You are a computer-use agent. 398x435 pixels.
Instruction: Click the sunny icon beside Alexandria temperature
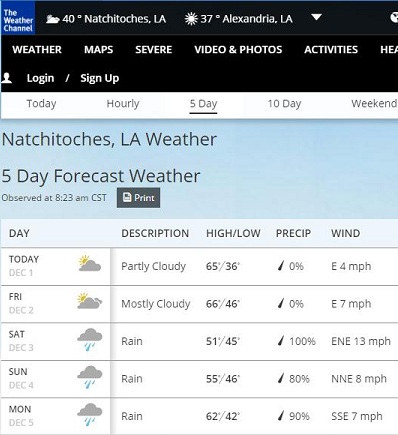tap(191, 19)
